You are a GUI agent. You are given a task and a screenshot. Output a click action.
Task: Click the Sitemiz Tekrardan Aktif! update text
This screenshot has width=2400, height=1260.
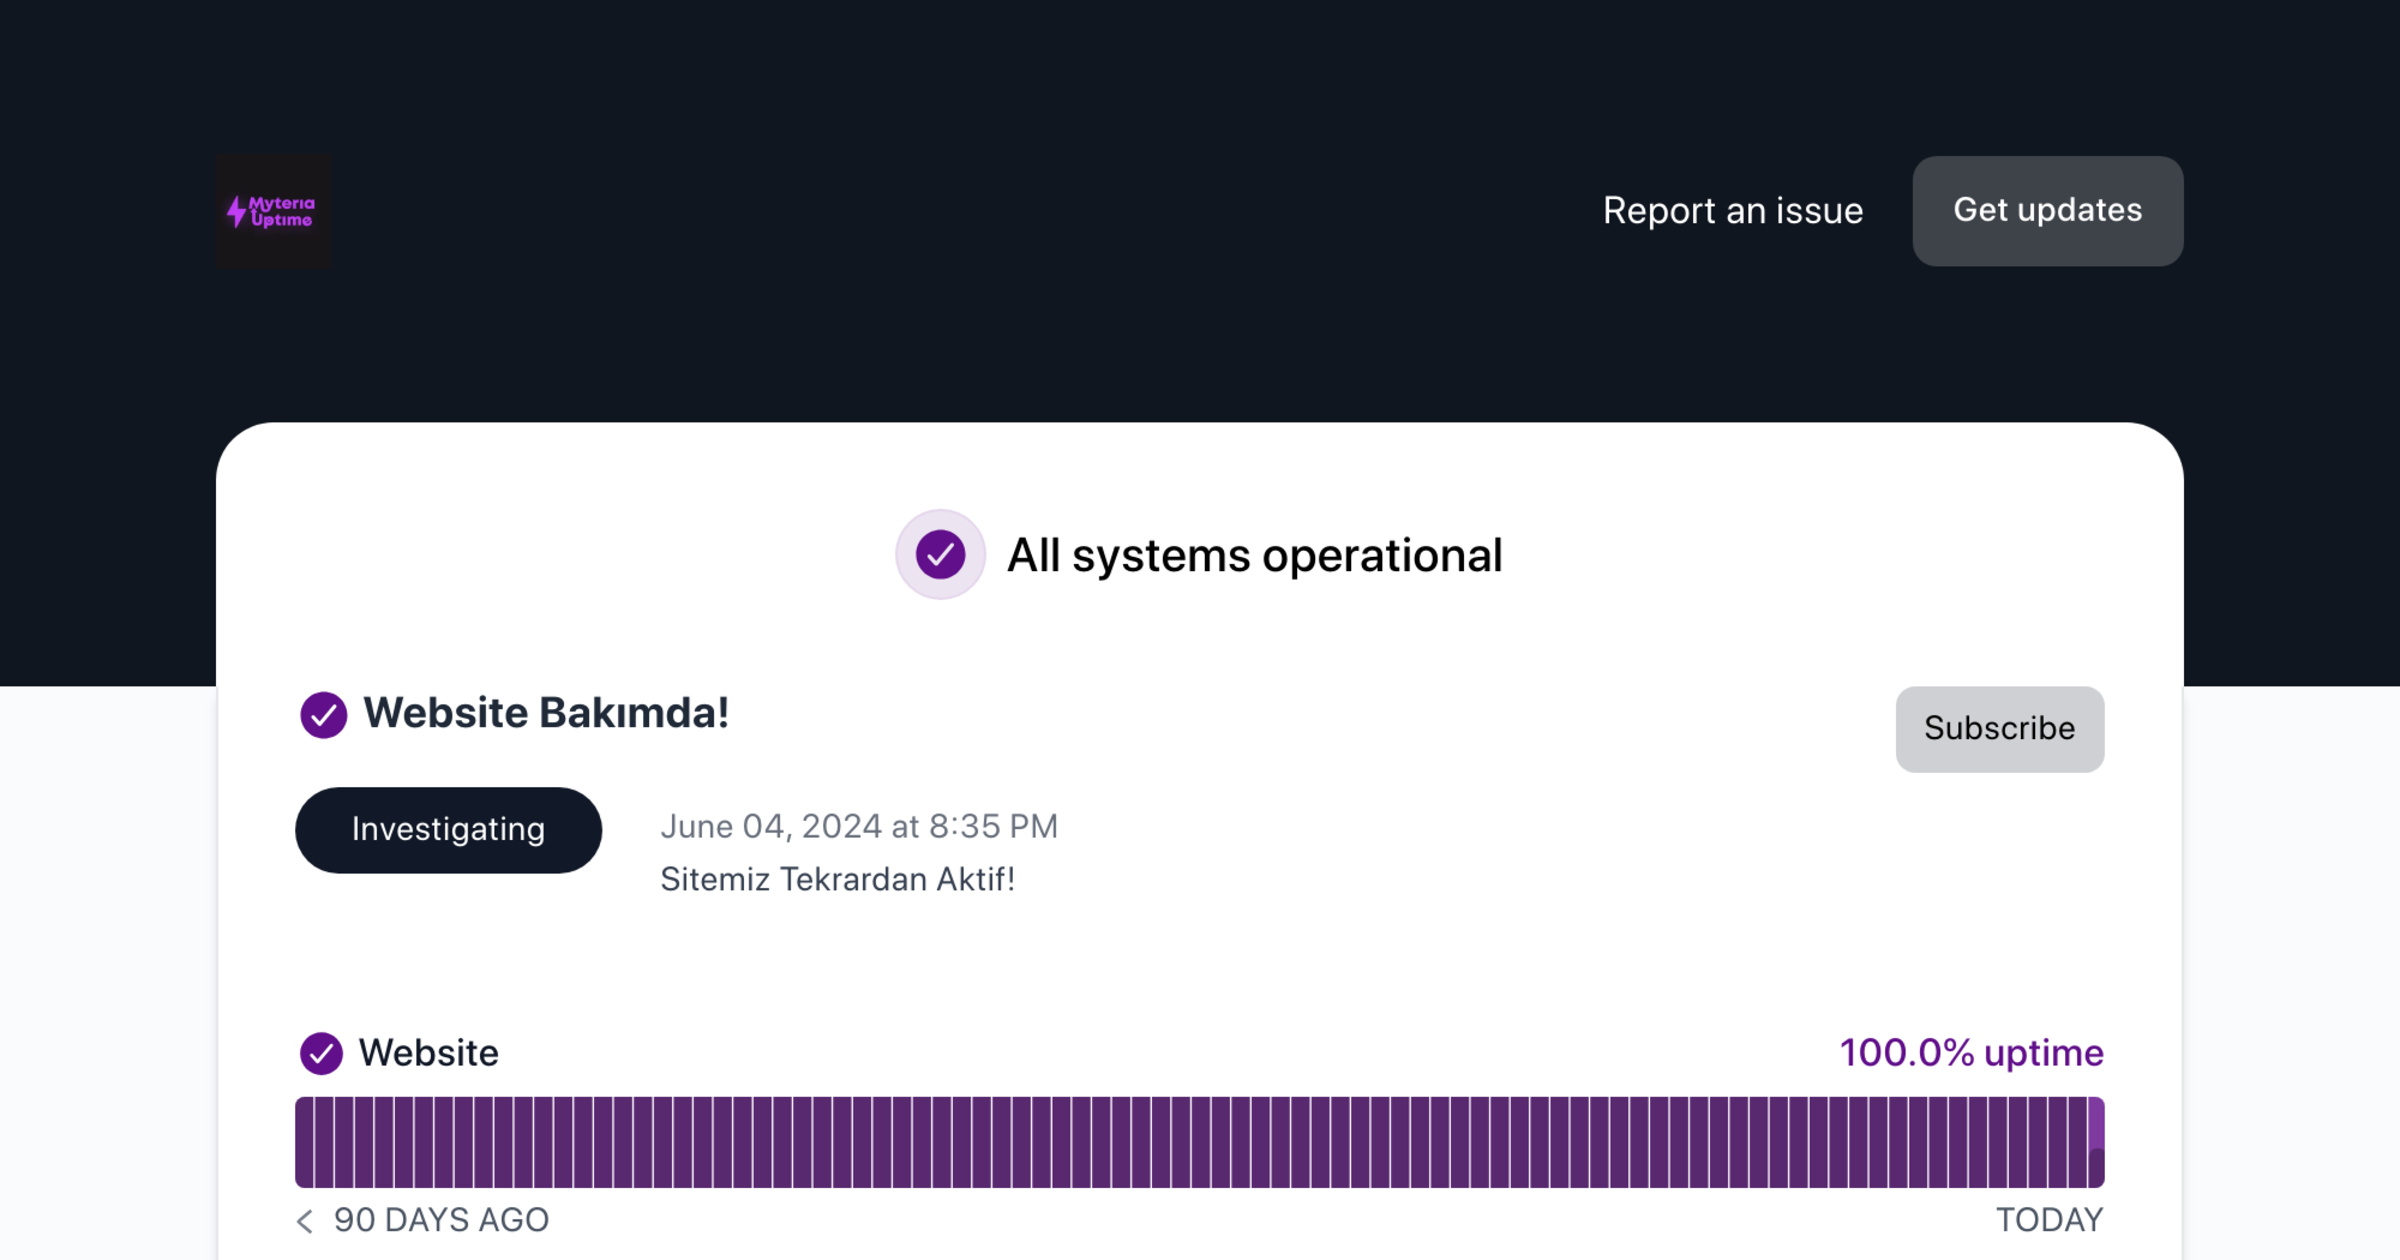click(838, 879)
